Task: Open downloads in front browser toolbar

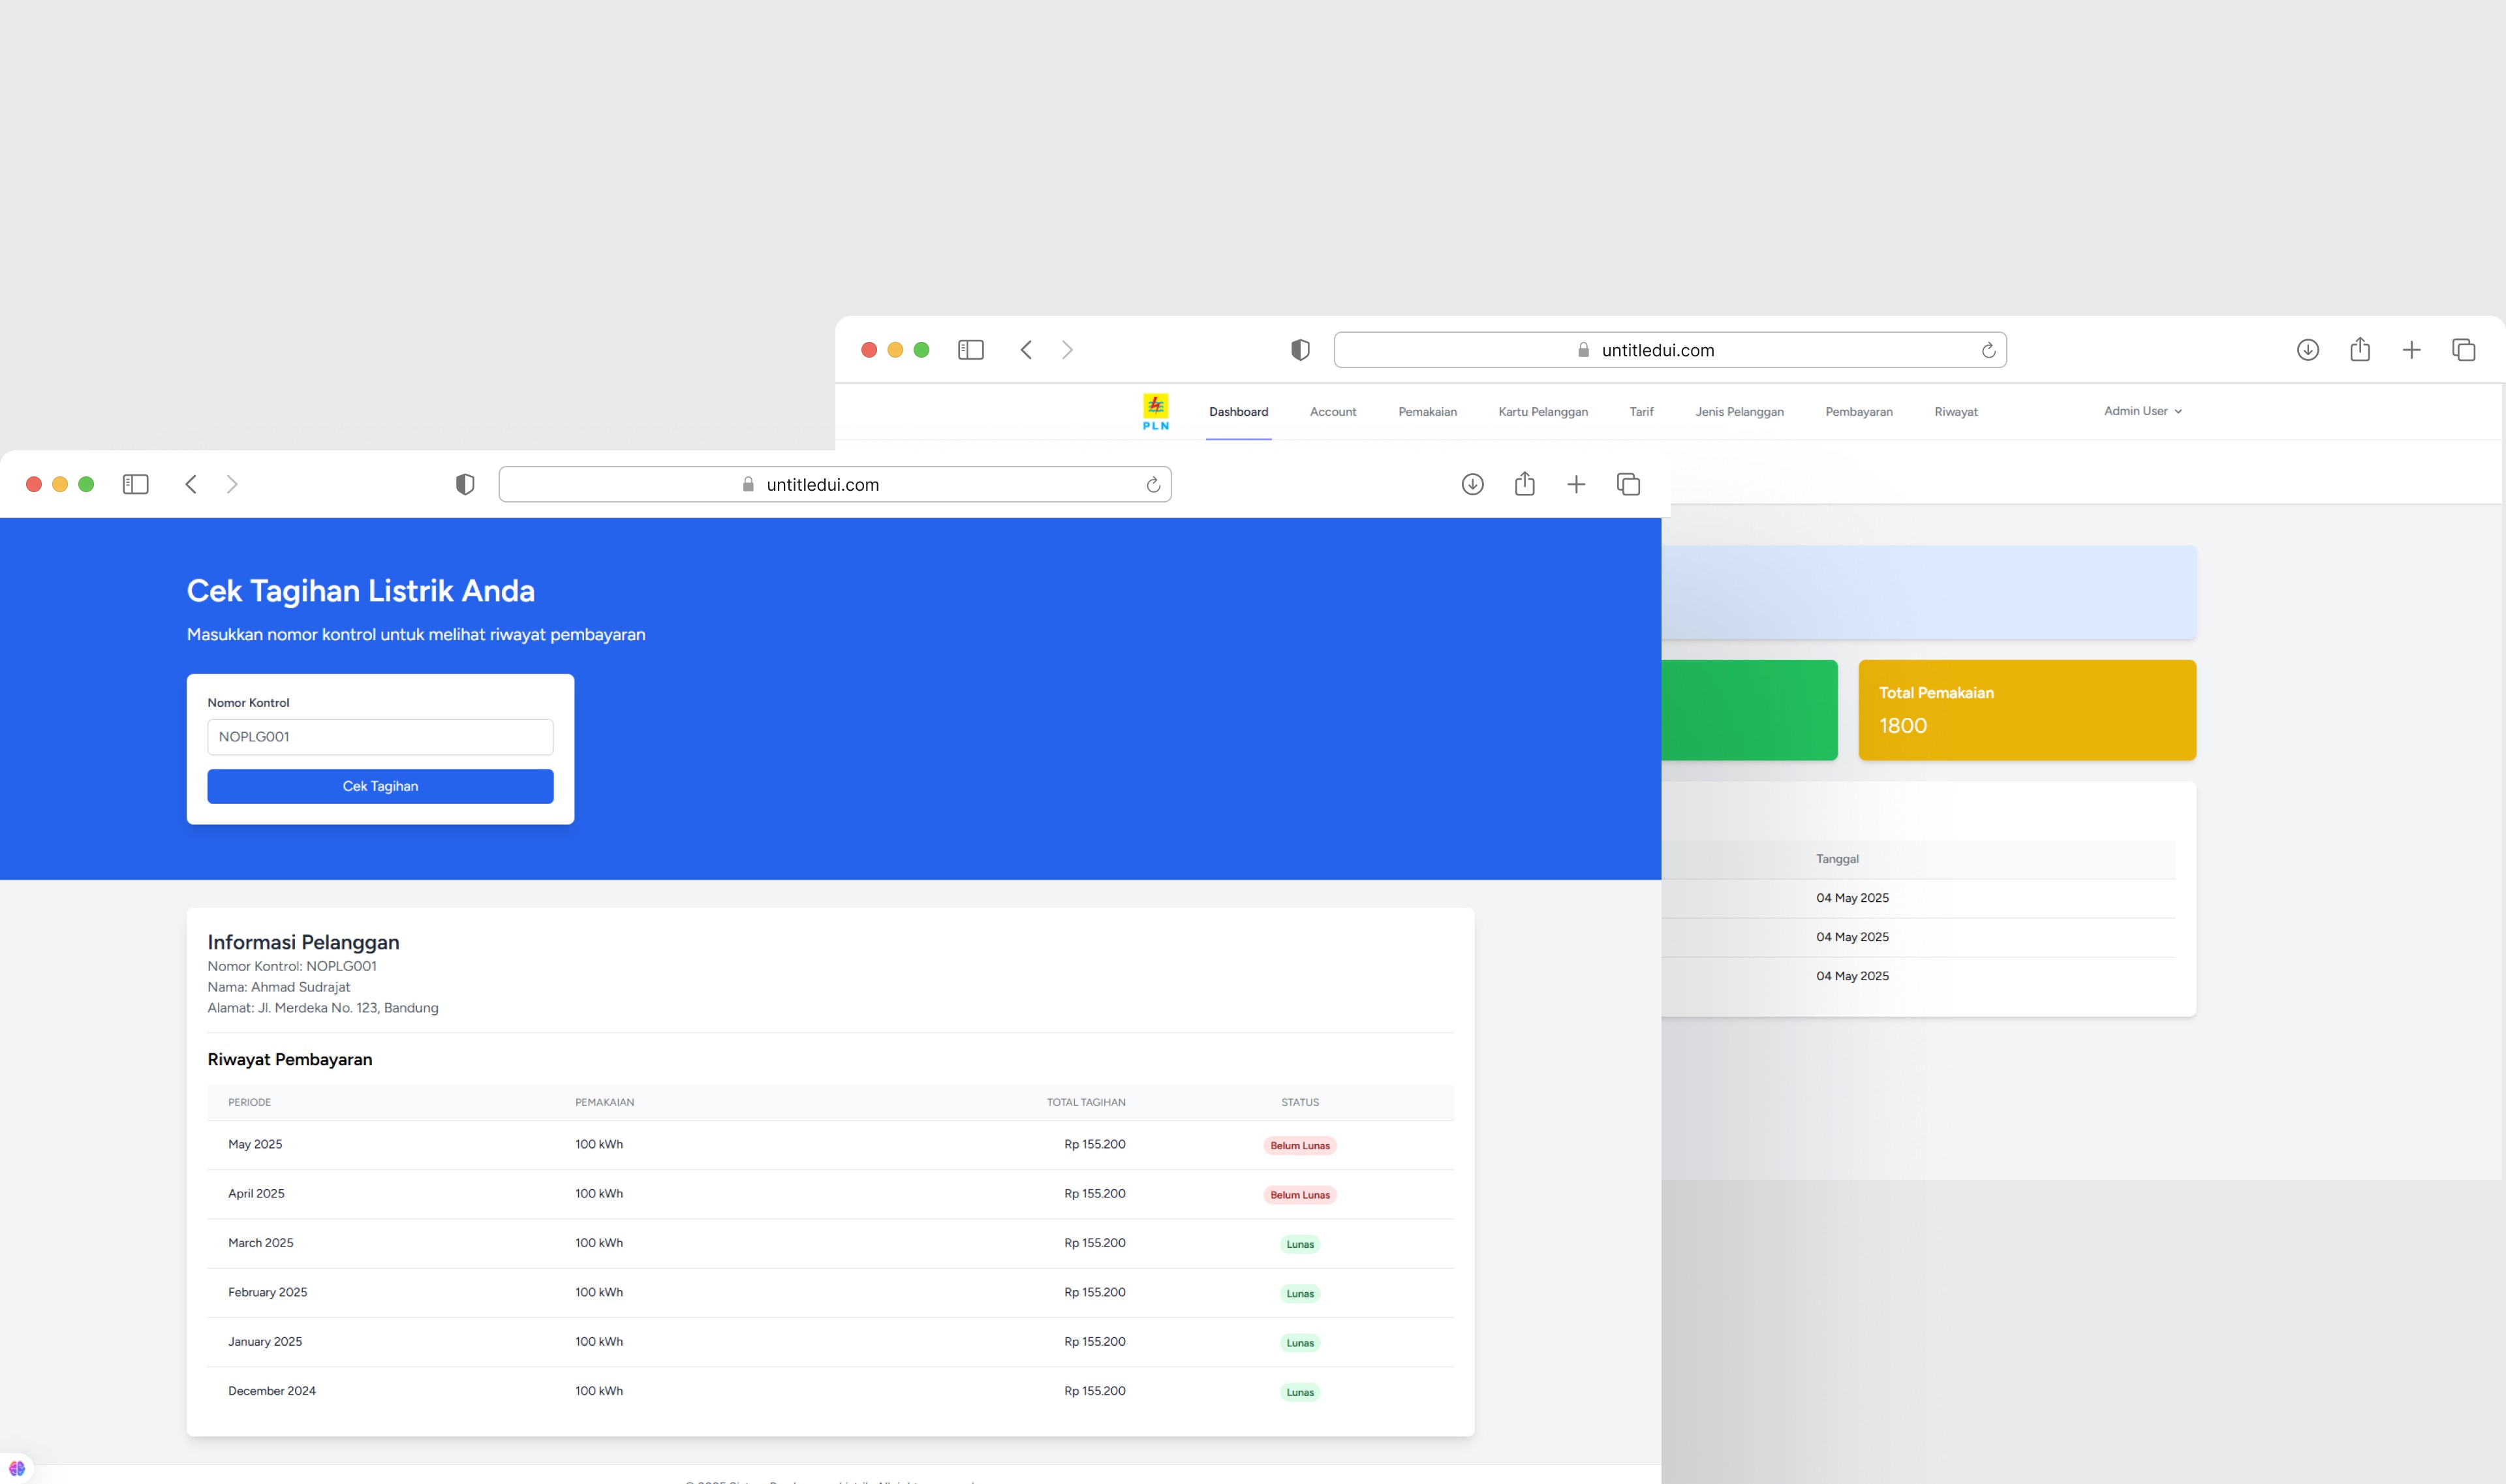Action: click(x=1472, y=484)
